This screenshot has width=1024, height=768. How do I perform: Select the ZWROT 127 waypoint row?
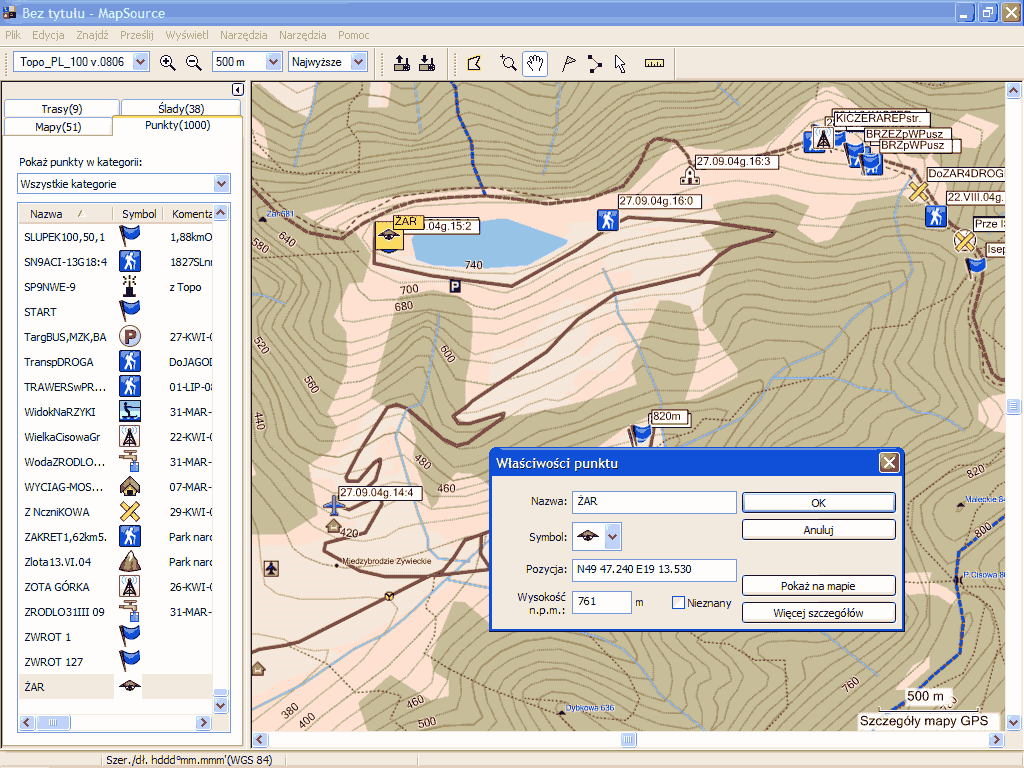tap(116, 662)
